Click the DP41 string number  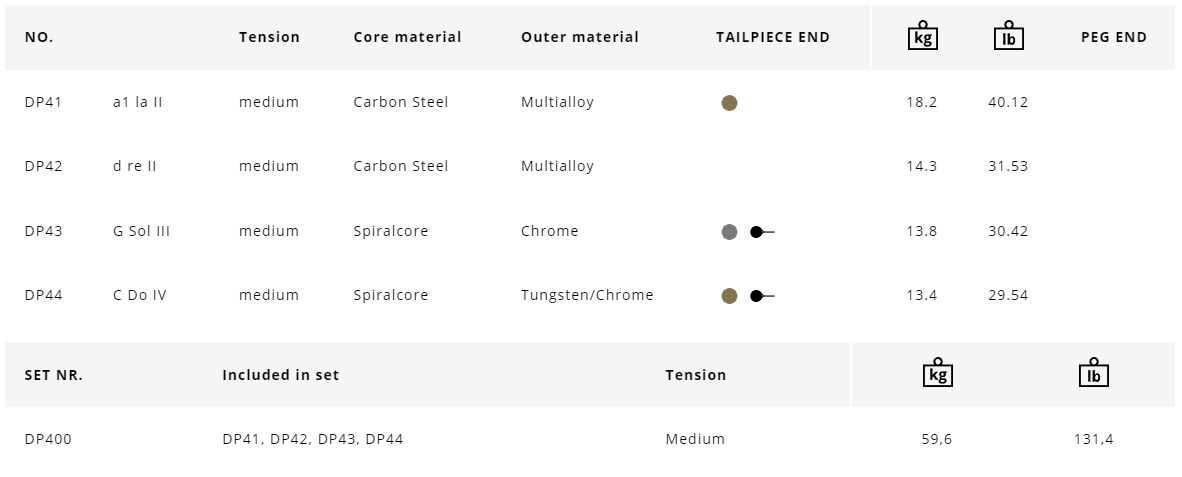(x=43, y=102)
